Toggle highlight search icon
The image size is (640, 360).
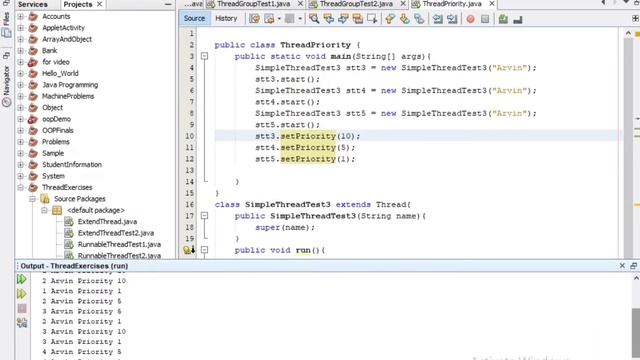point(358,19)
